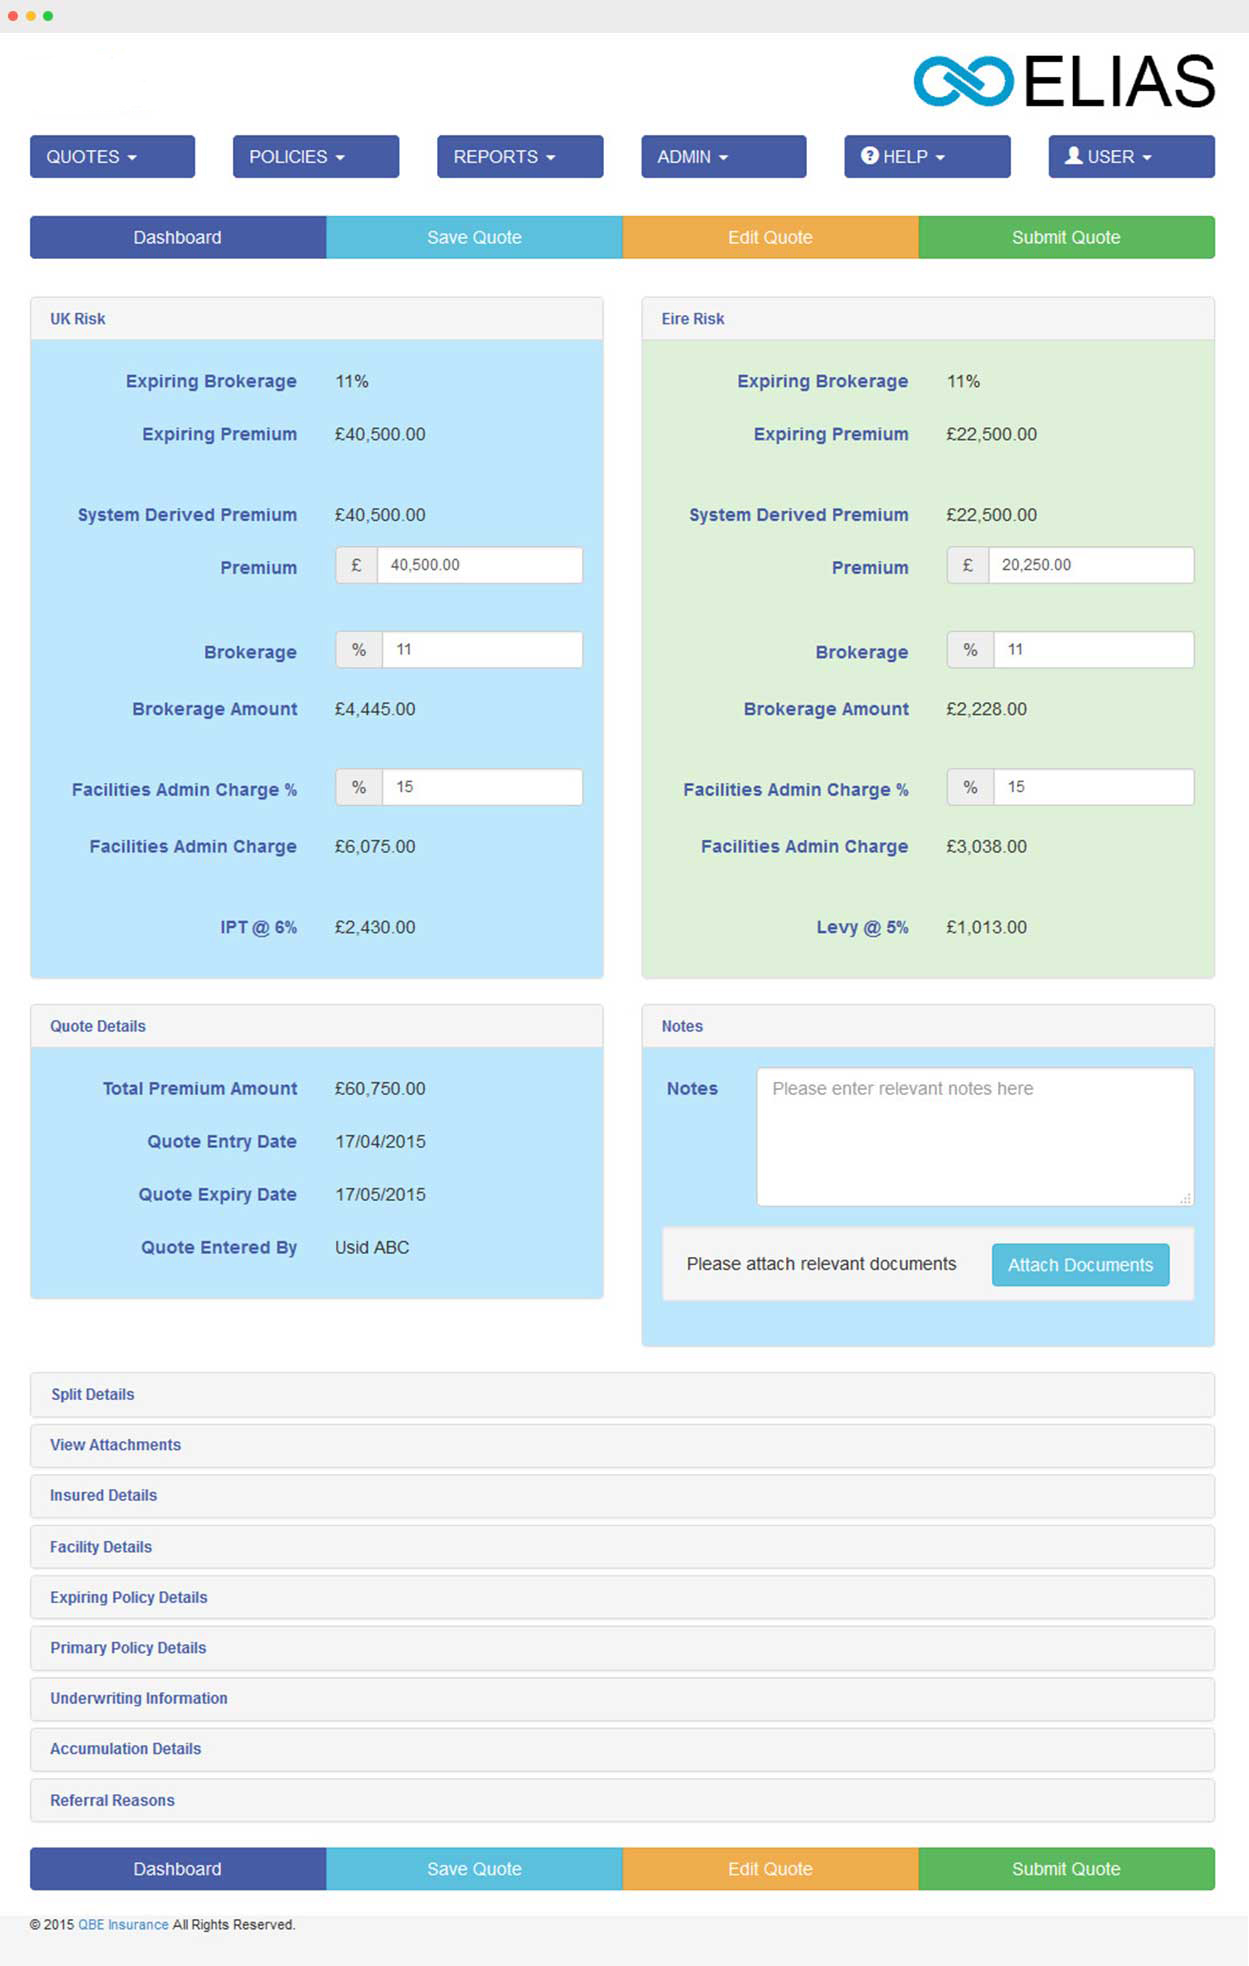Screen dimensions: 1249x1966
Task: Click the top Edit Quote button
Action: pos(770,237)
